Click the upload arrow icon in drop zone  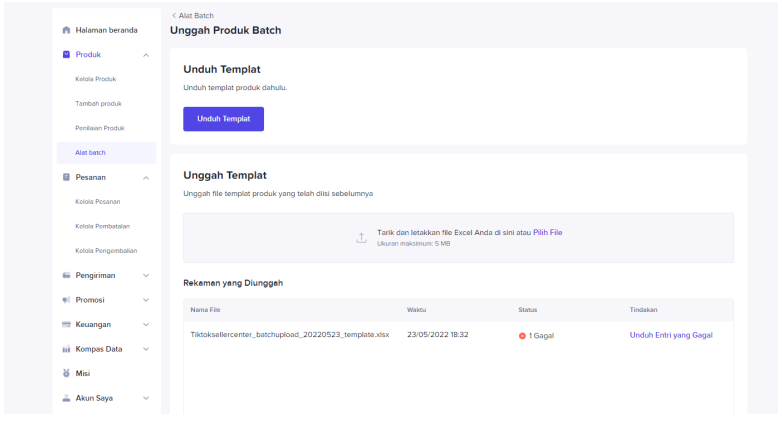point(361,238)
